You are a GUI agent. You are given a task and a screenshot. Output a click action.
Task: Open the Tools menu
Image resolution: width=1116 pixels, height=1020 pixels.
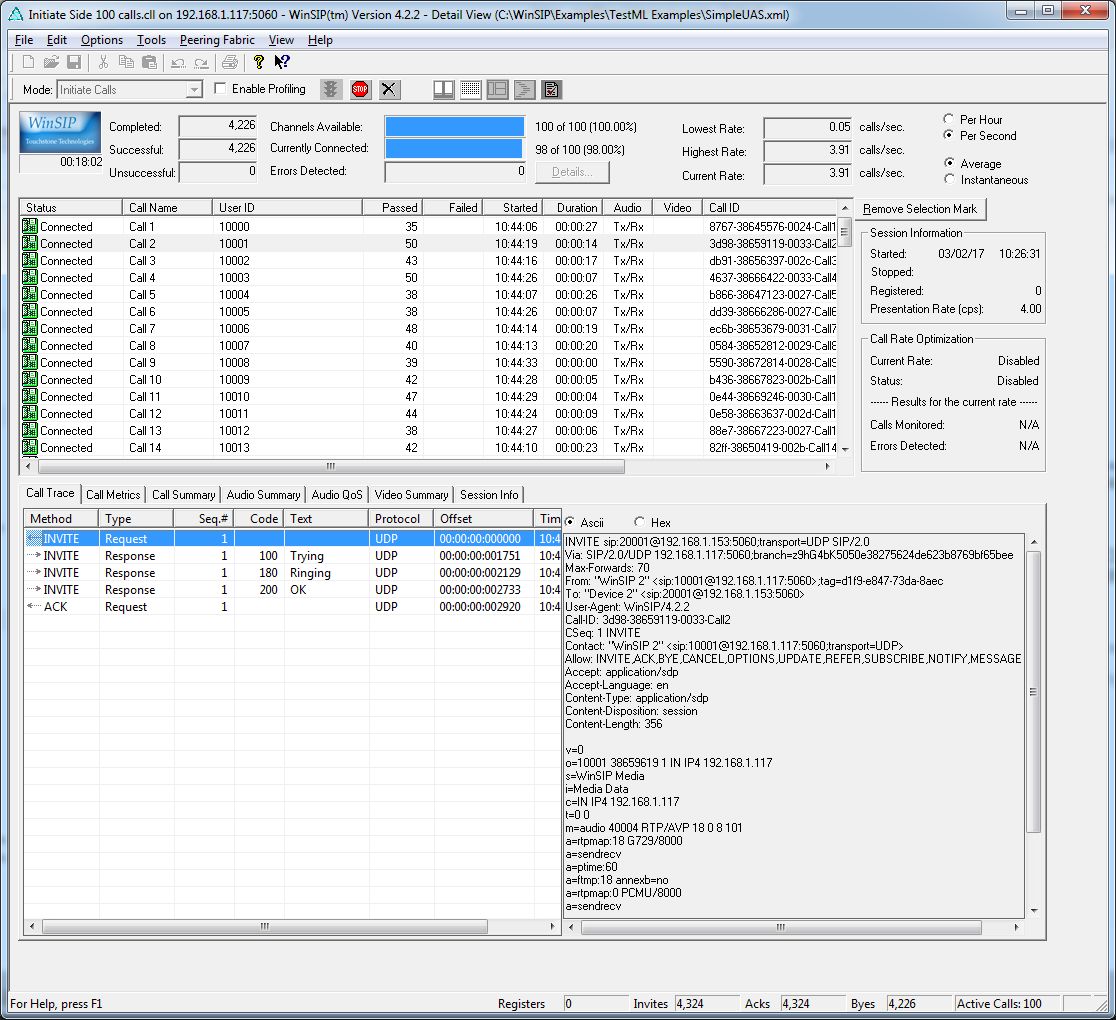[x=151, y=40]
